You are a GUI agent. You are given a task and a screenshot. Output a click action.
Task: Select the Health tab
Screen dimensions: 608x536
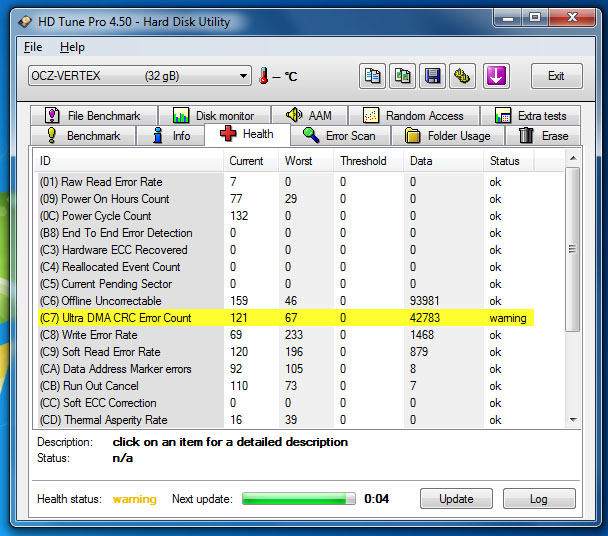pos(247,134)
